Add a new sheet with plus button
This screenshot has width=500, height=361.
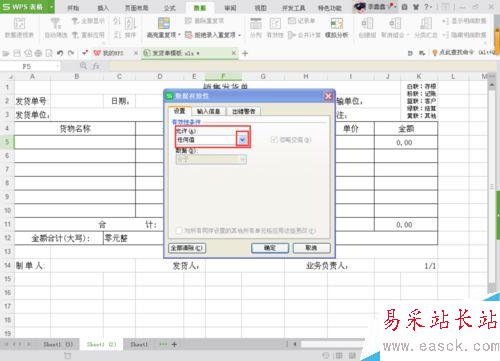coord(174,344)
